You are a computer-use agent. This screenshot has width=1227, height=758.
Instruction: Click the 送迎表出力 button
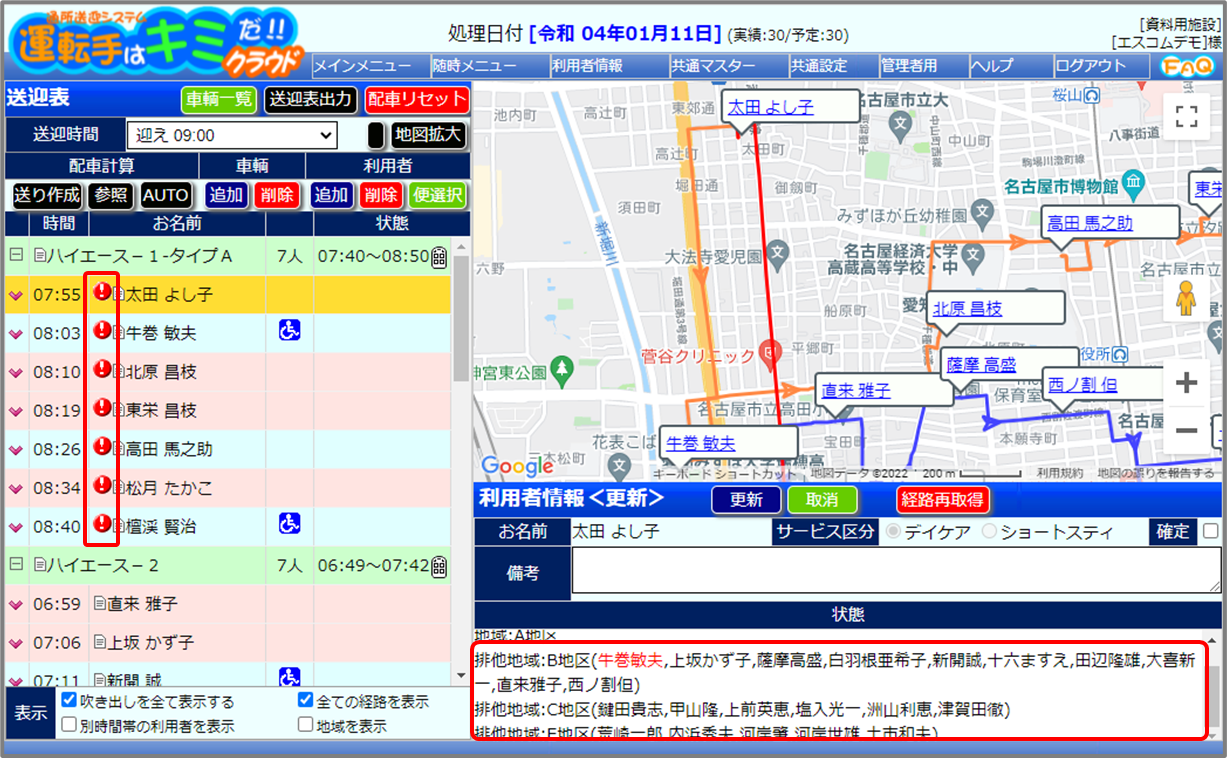coord(310,99)
